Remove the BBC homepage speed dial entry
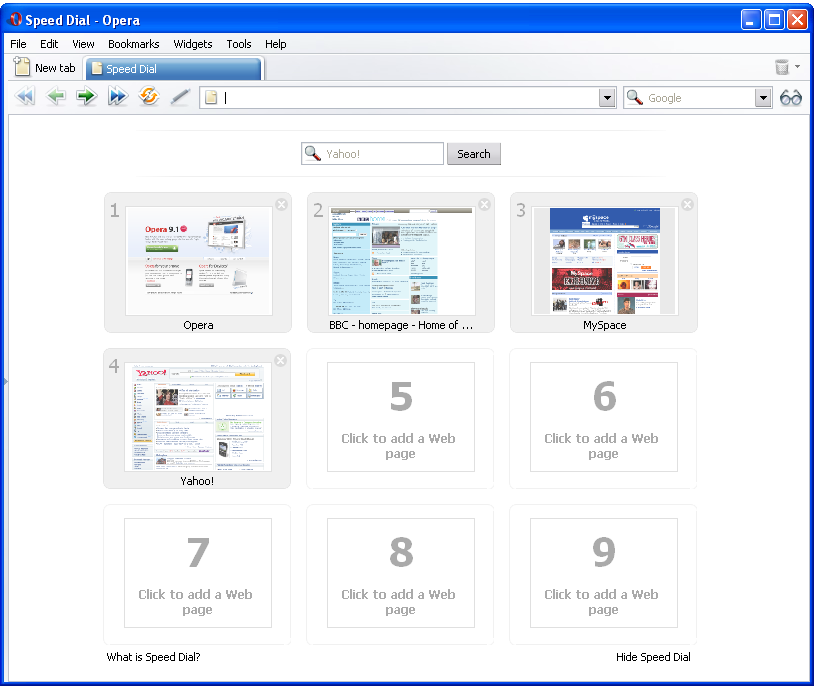Screen dimensions: 815x689 click(484, 205)
